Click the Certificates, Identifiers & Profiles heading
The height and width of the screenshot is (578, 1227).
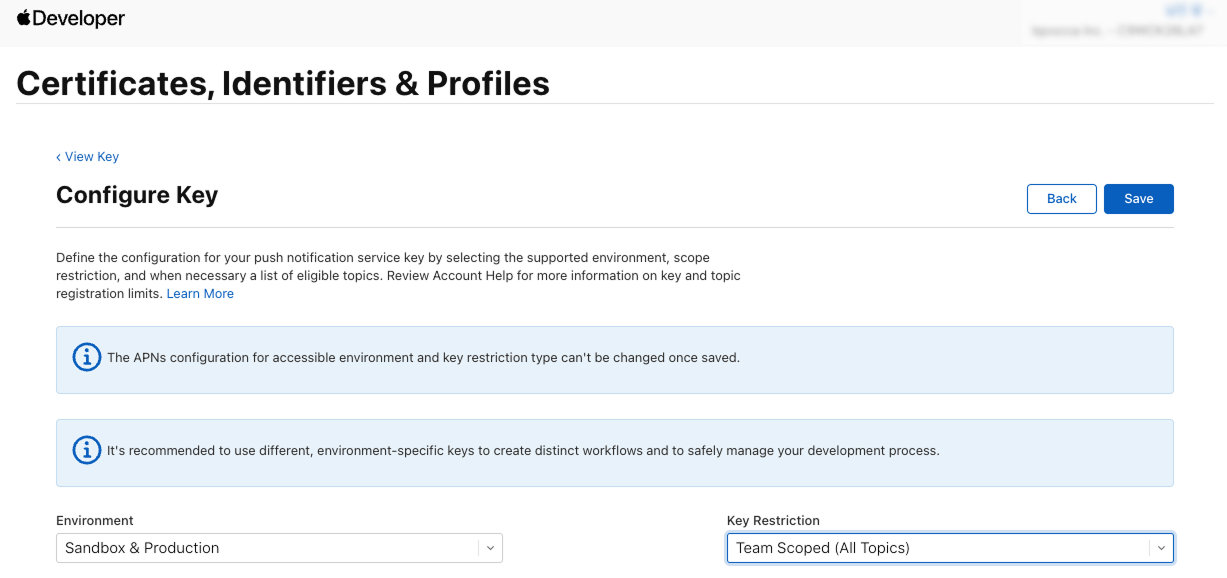(283, 83)
